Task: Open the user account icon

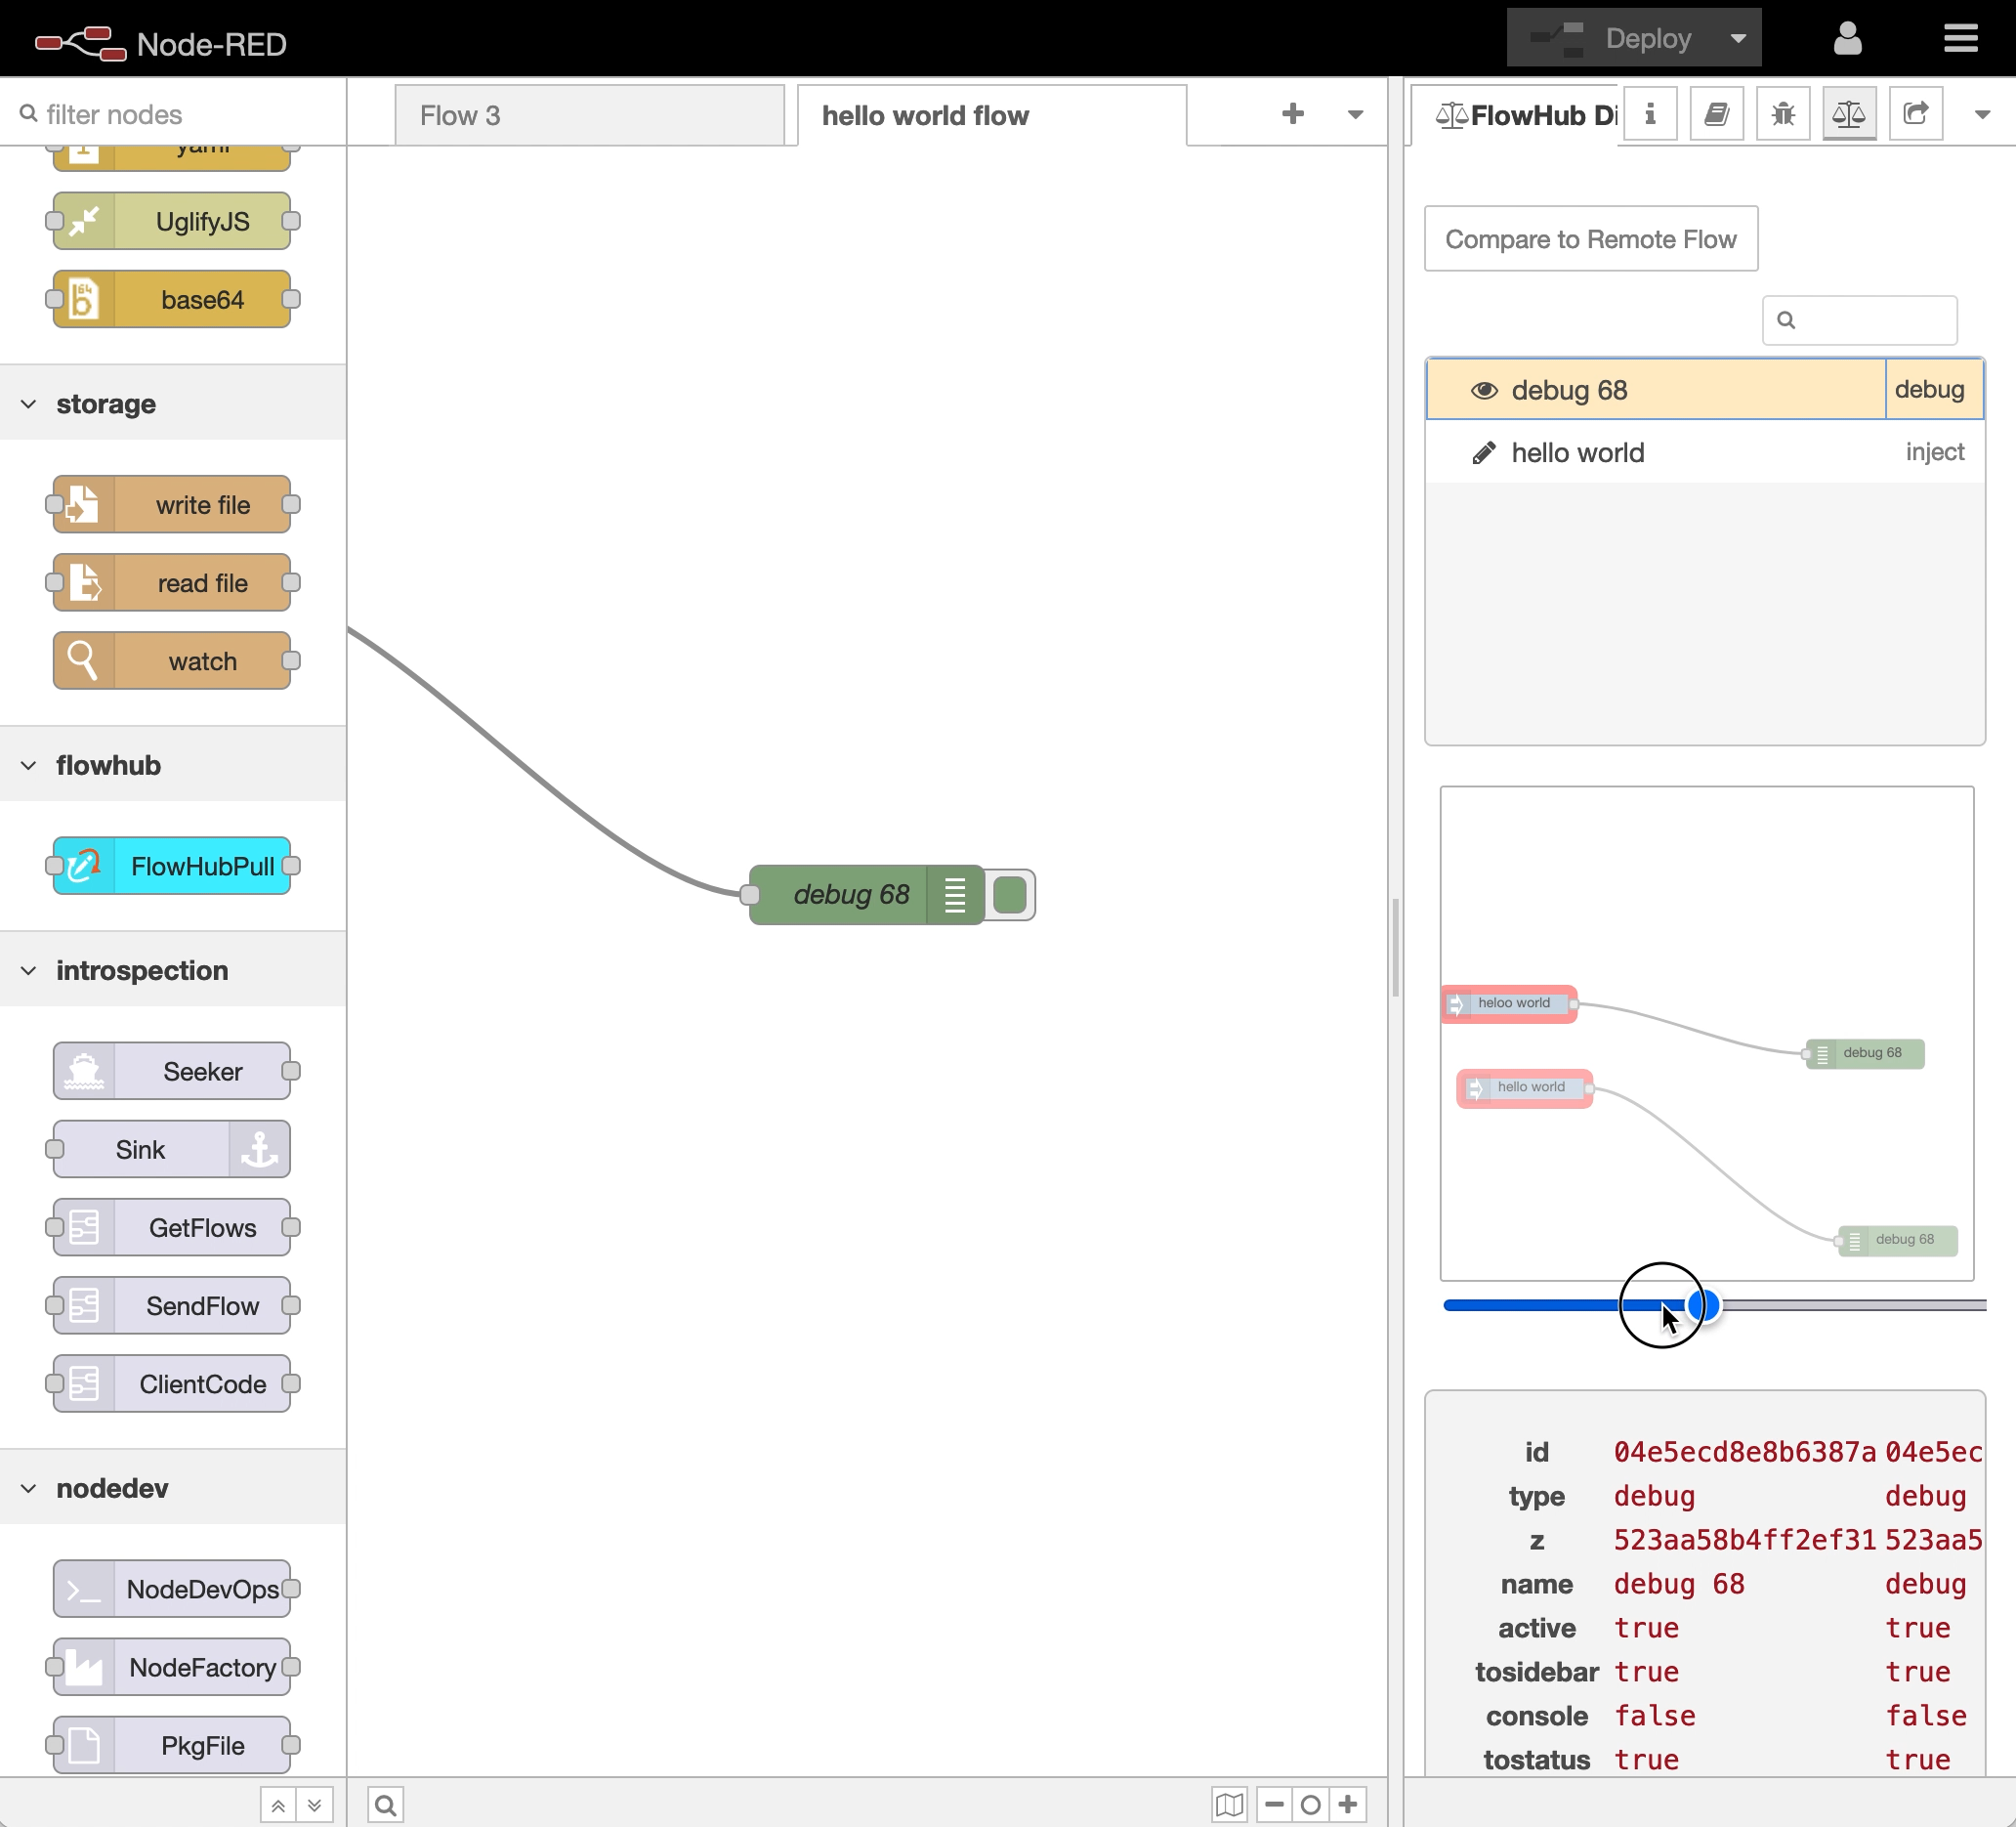Action: (1847, 39)
